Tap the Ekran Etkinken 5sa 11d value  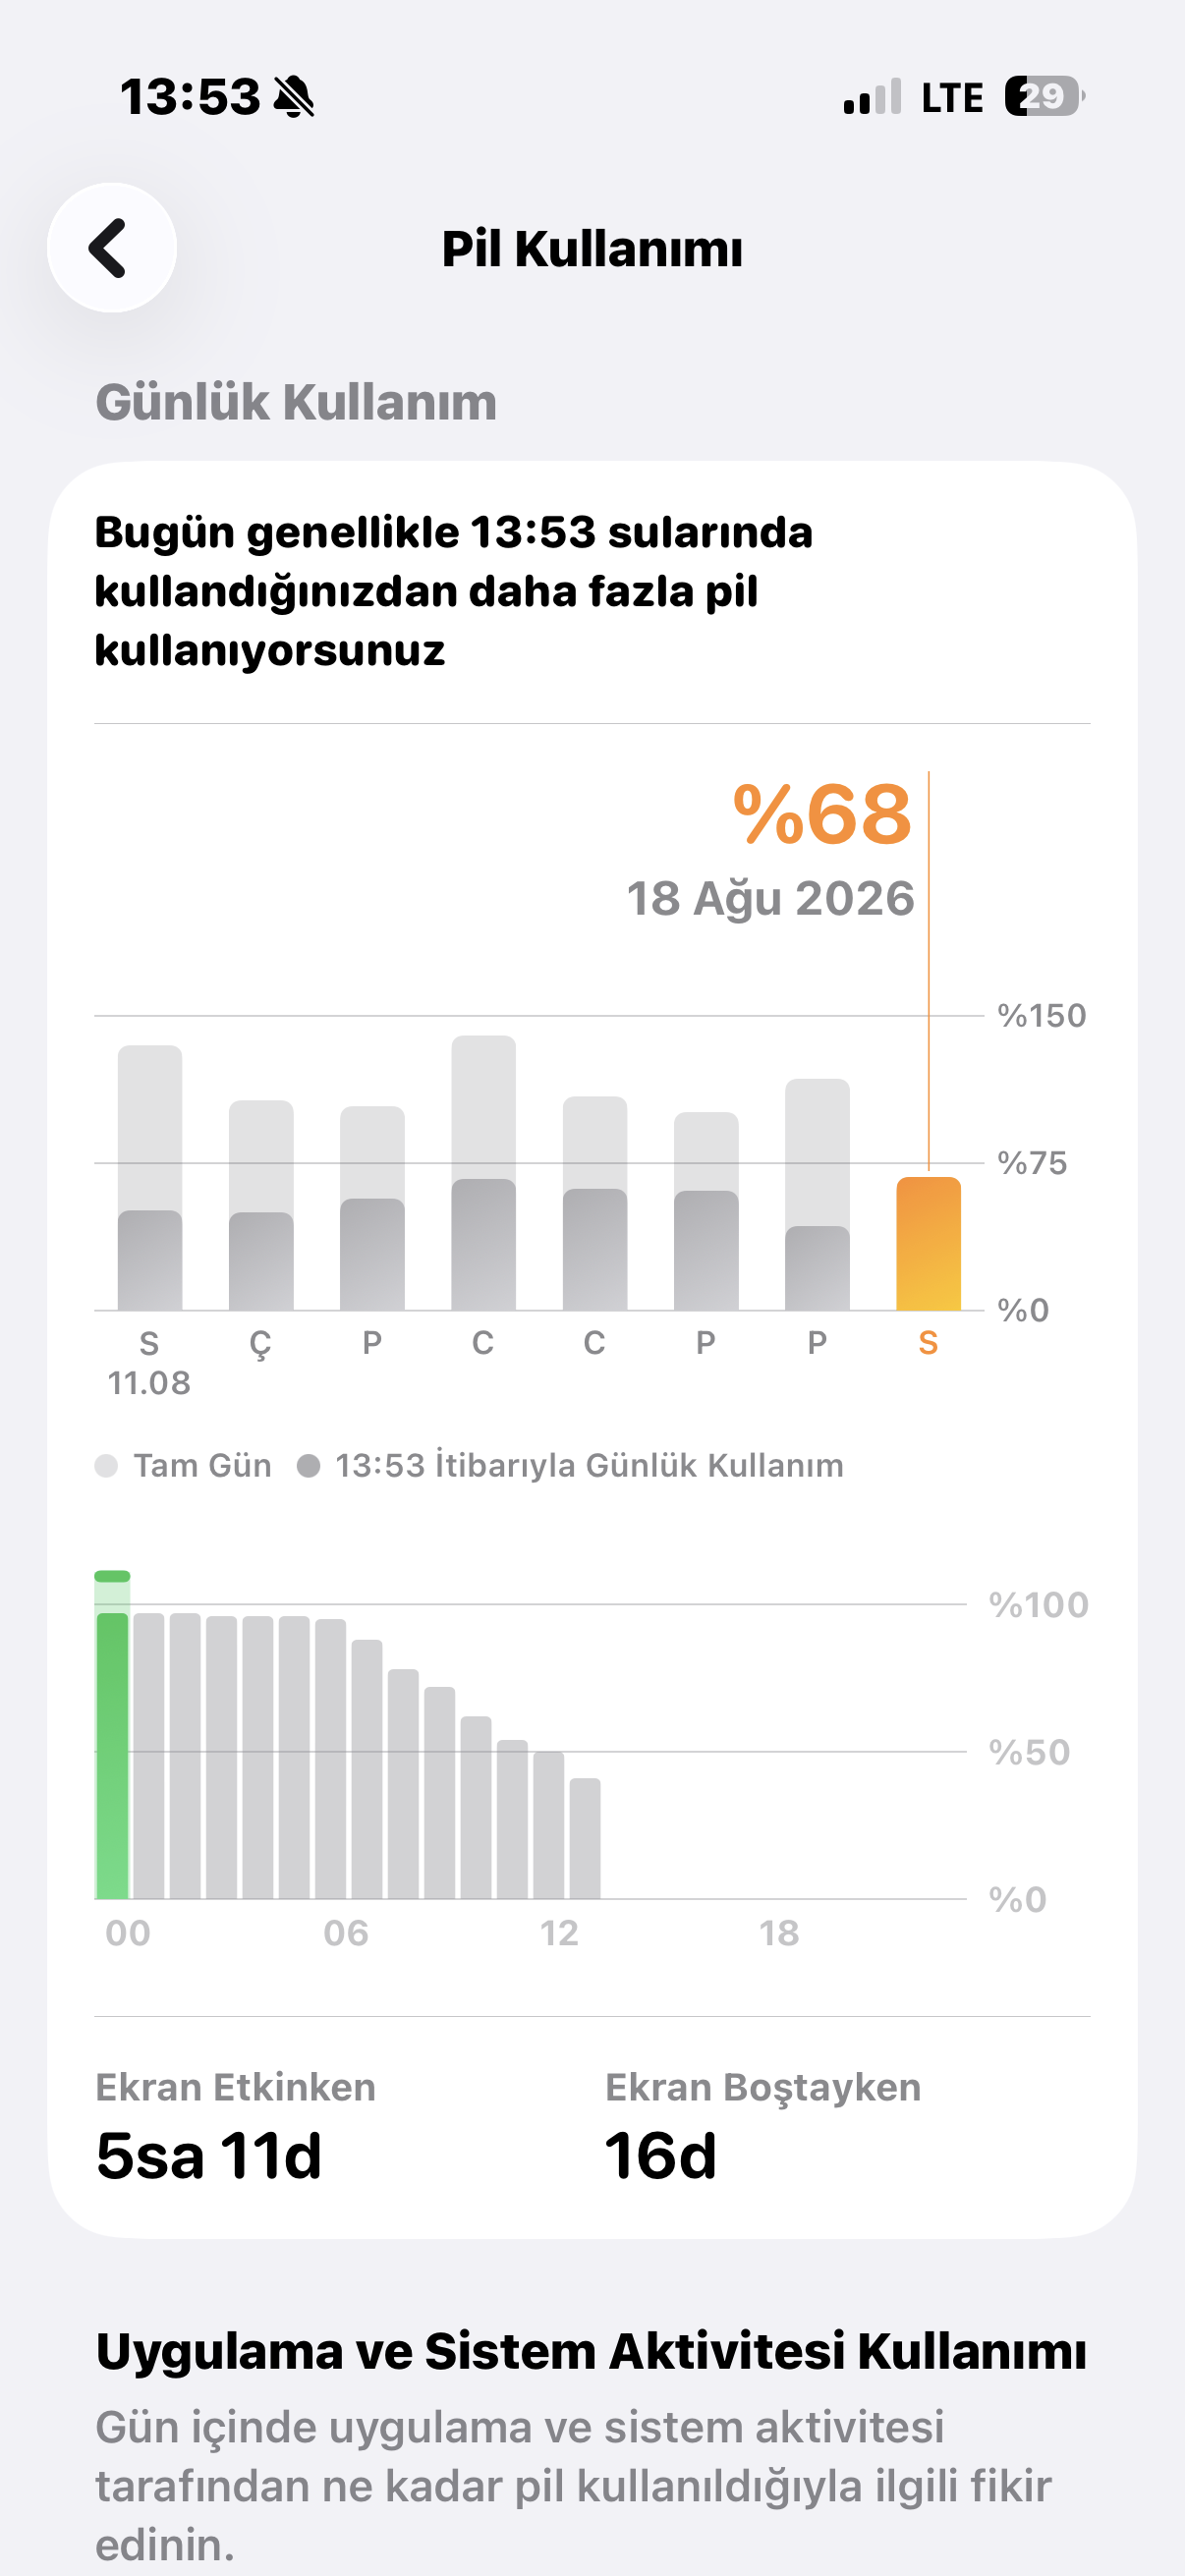click(x=209, y=2155)
